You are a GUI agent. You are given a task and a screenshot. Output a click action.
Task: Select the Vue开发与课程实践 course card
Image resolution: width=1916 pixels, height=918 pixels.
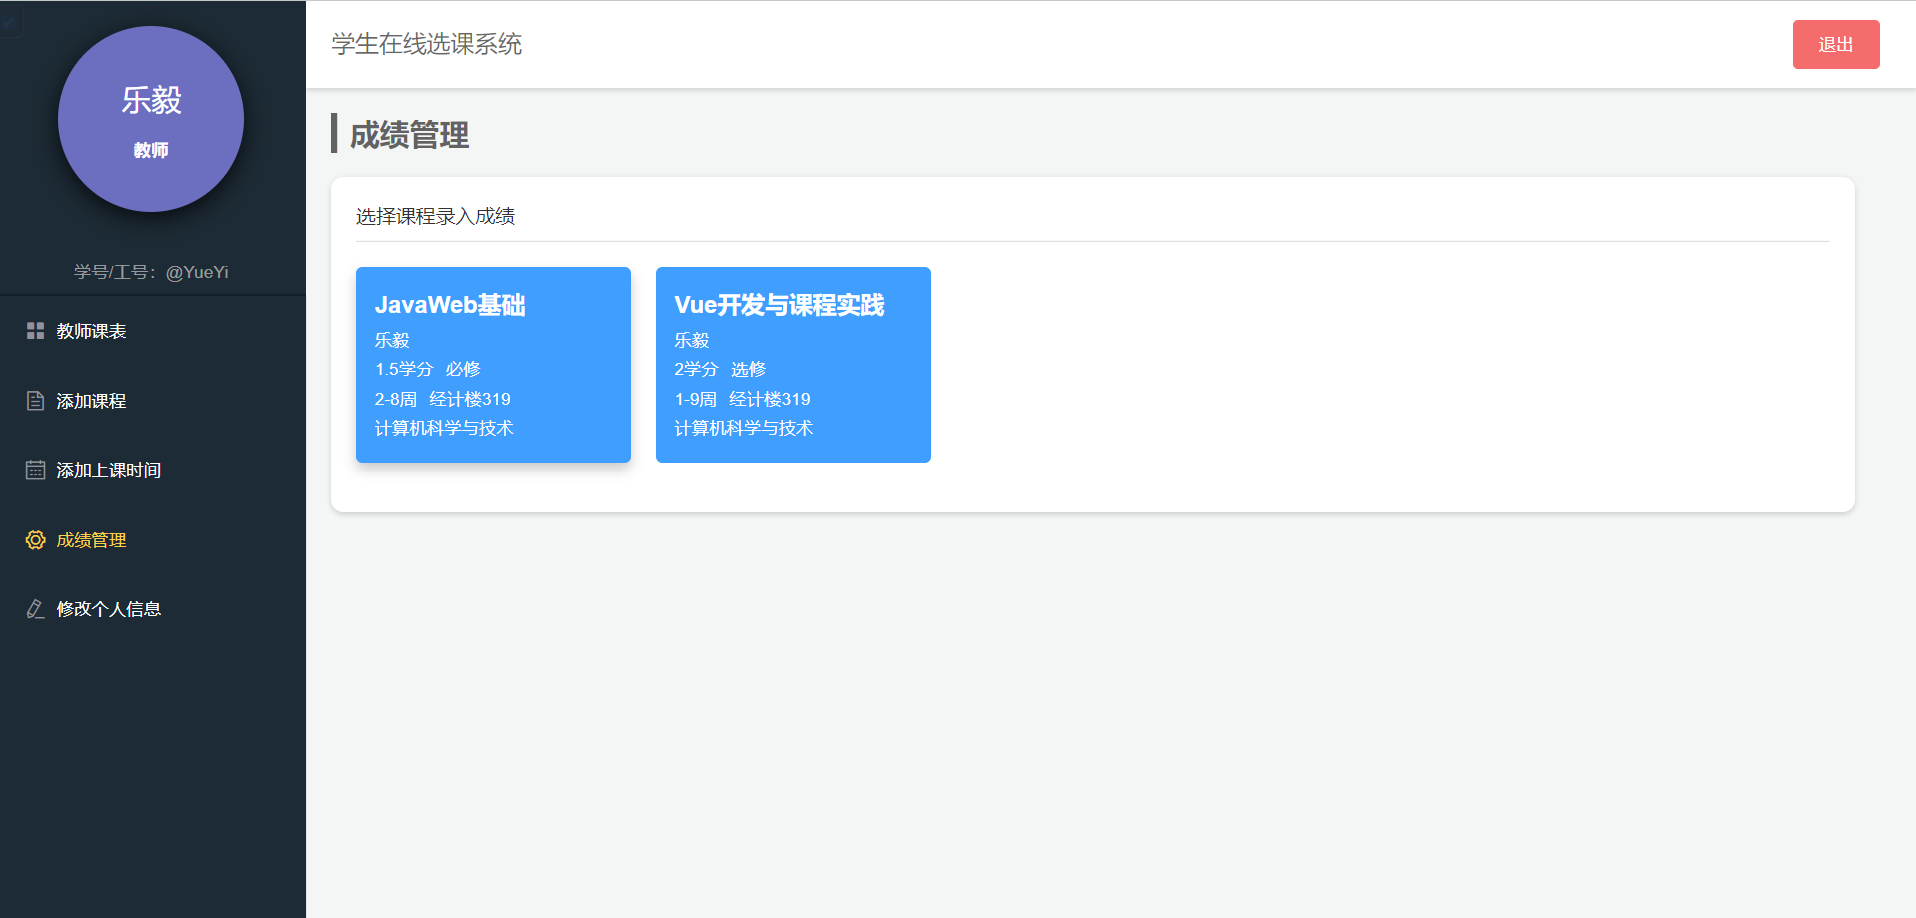point(793,365)
